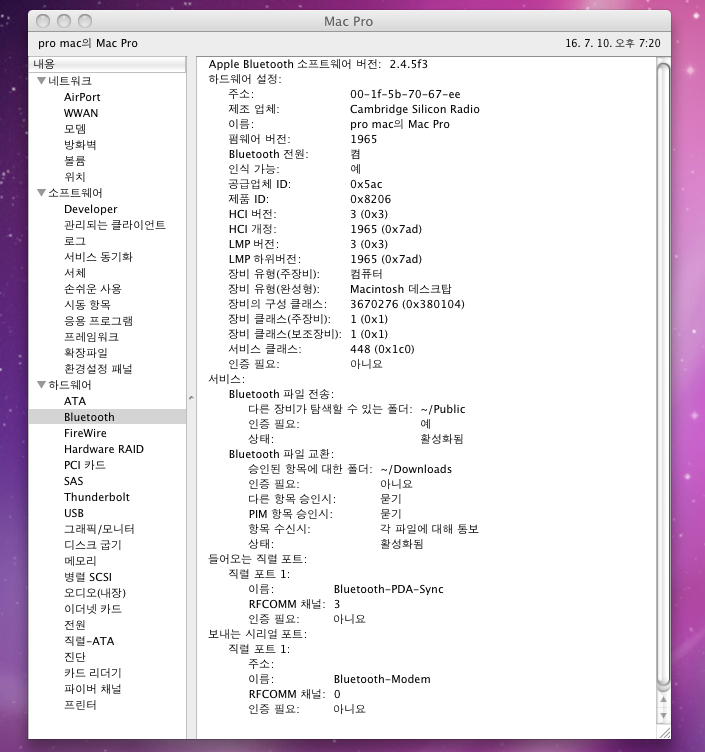The height and width of the screenshot is (752, 705).
Task: Open the 방화벽 network item
Action: [x=81, y=145]
